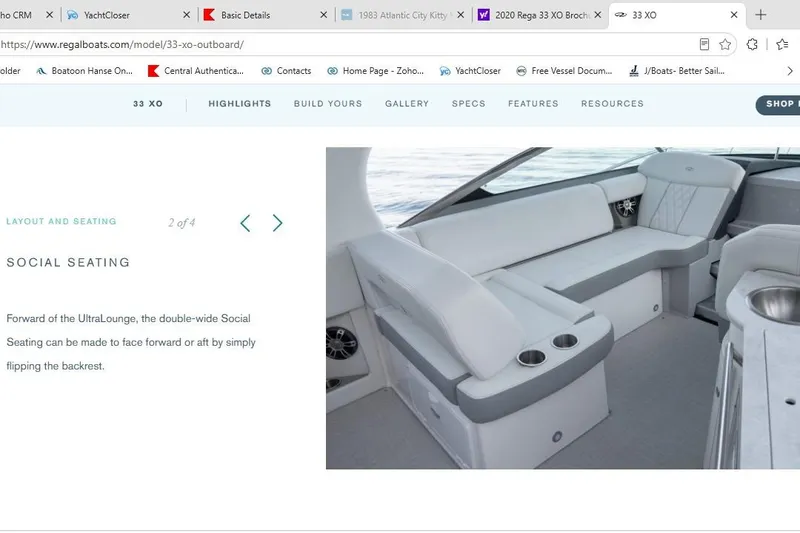The image size is (800, 533).
Task: Go to Highlights section
Action: (x=240, y=104)
